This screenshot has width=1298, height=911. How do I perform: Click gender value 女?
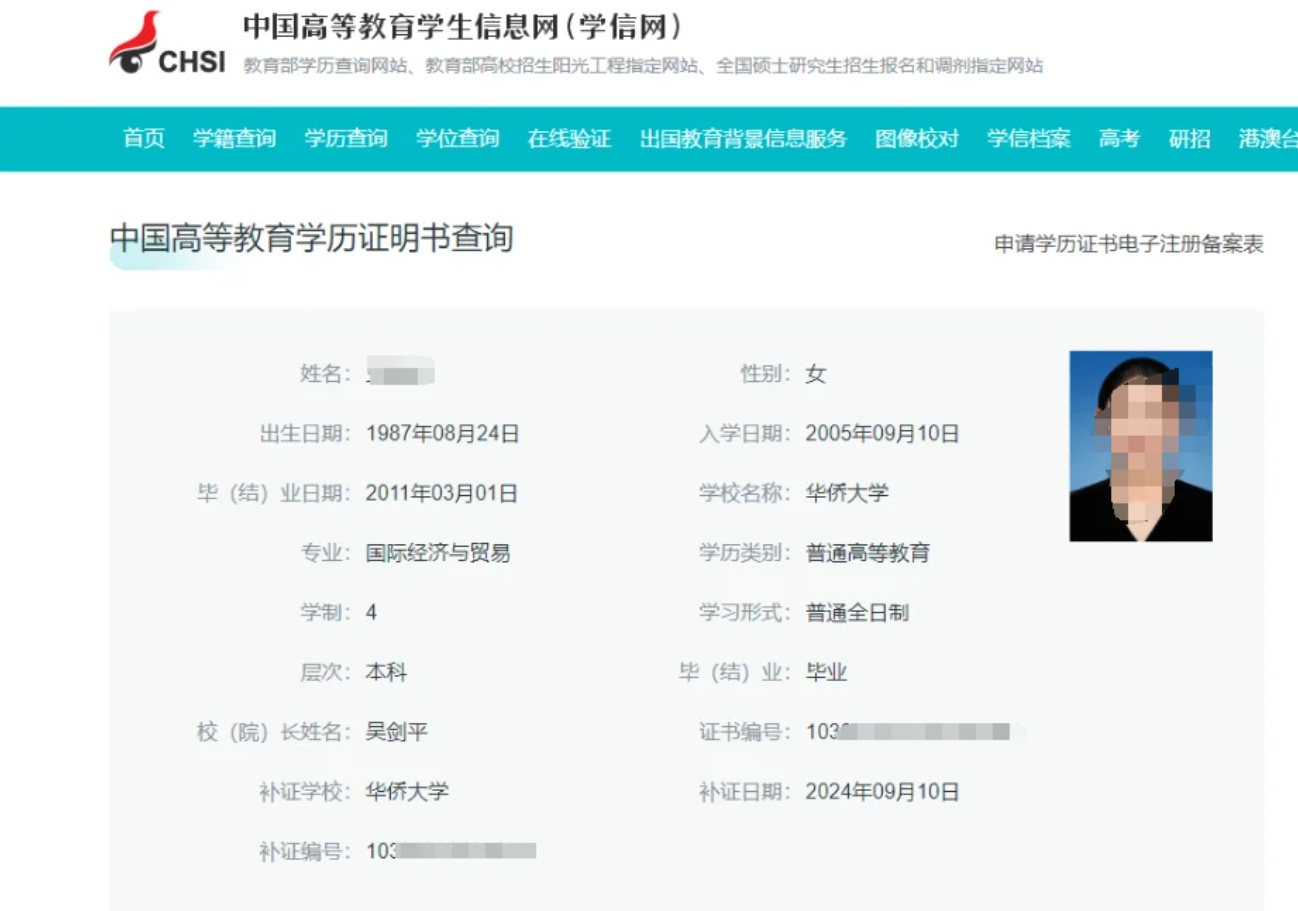click(816, 375)
